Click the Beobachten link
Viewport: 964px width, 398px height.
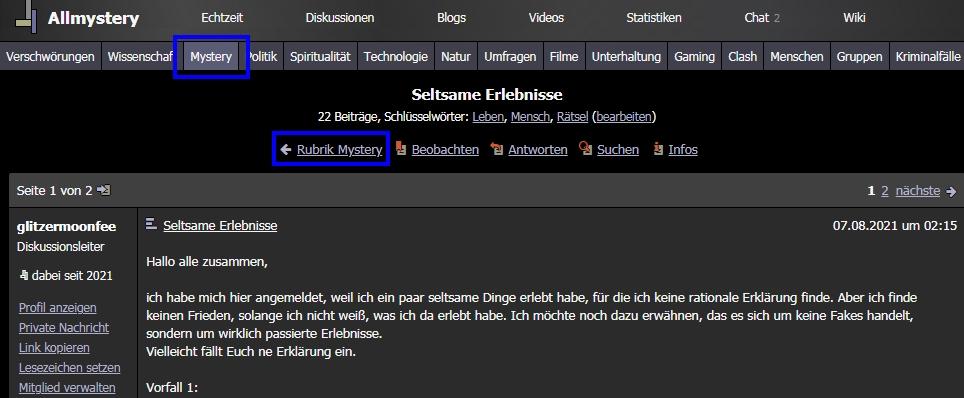pos(445,149)
